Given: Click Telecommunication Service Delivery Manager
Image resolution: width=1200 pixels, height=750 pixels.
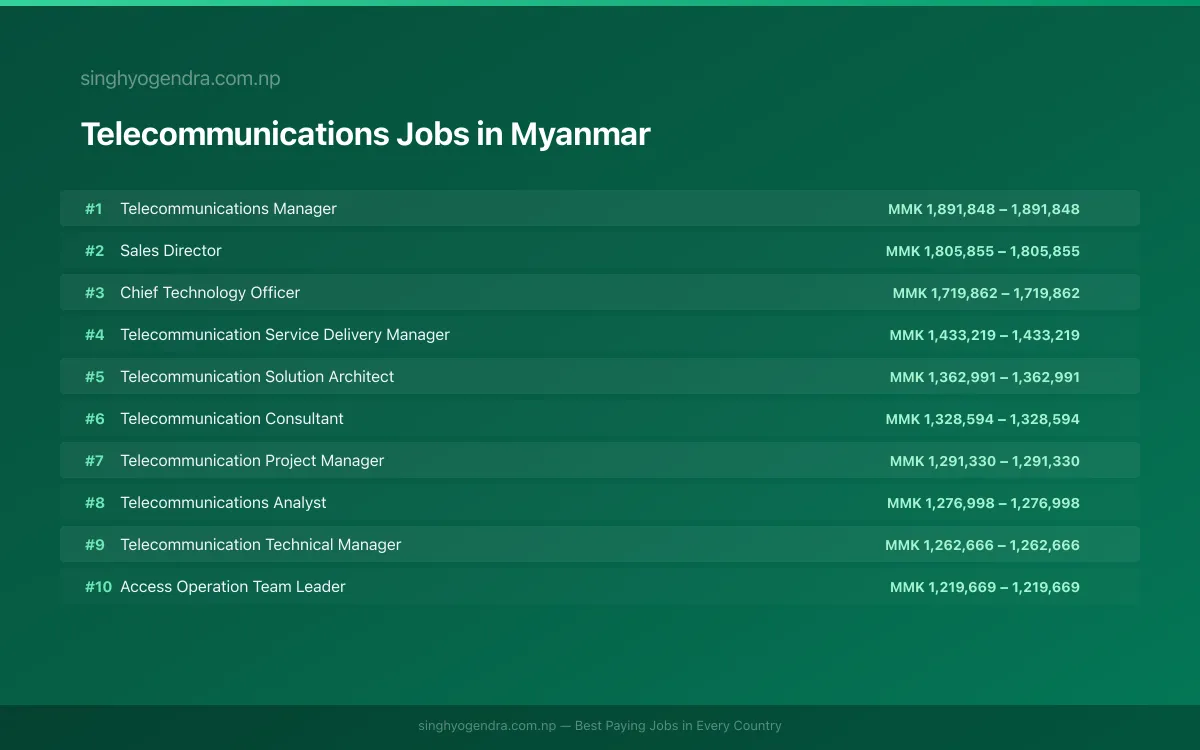Looking at the screenshot, I should coord(285,335).
